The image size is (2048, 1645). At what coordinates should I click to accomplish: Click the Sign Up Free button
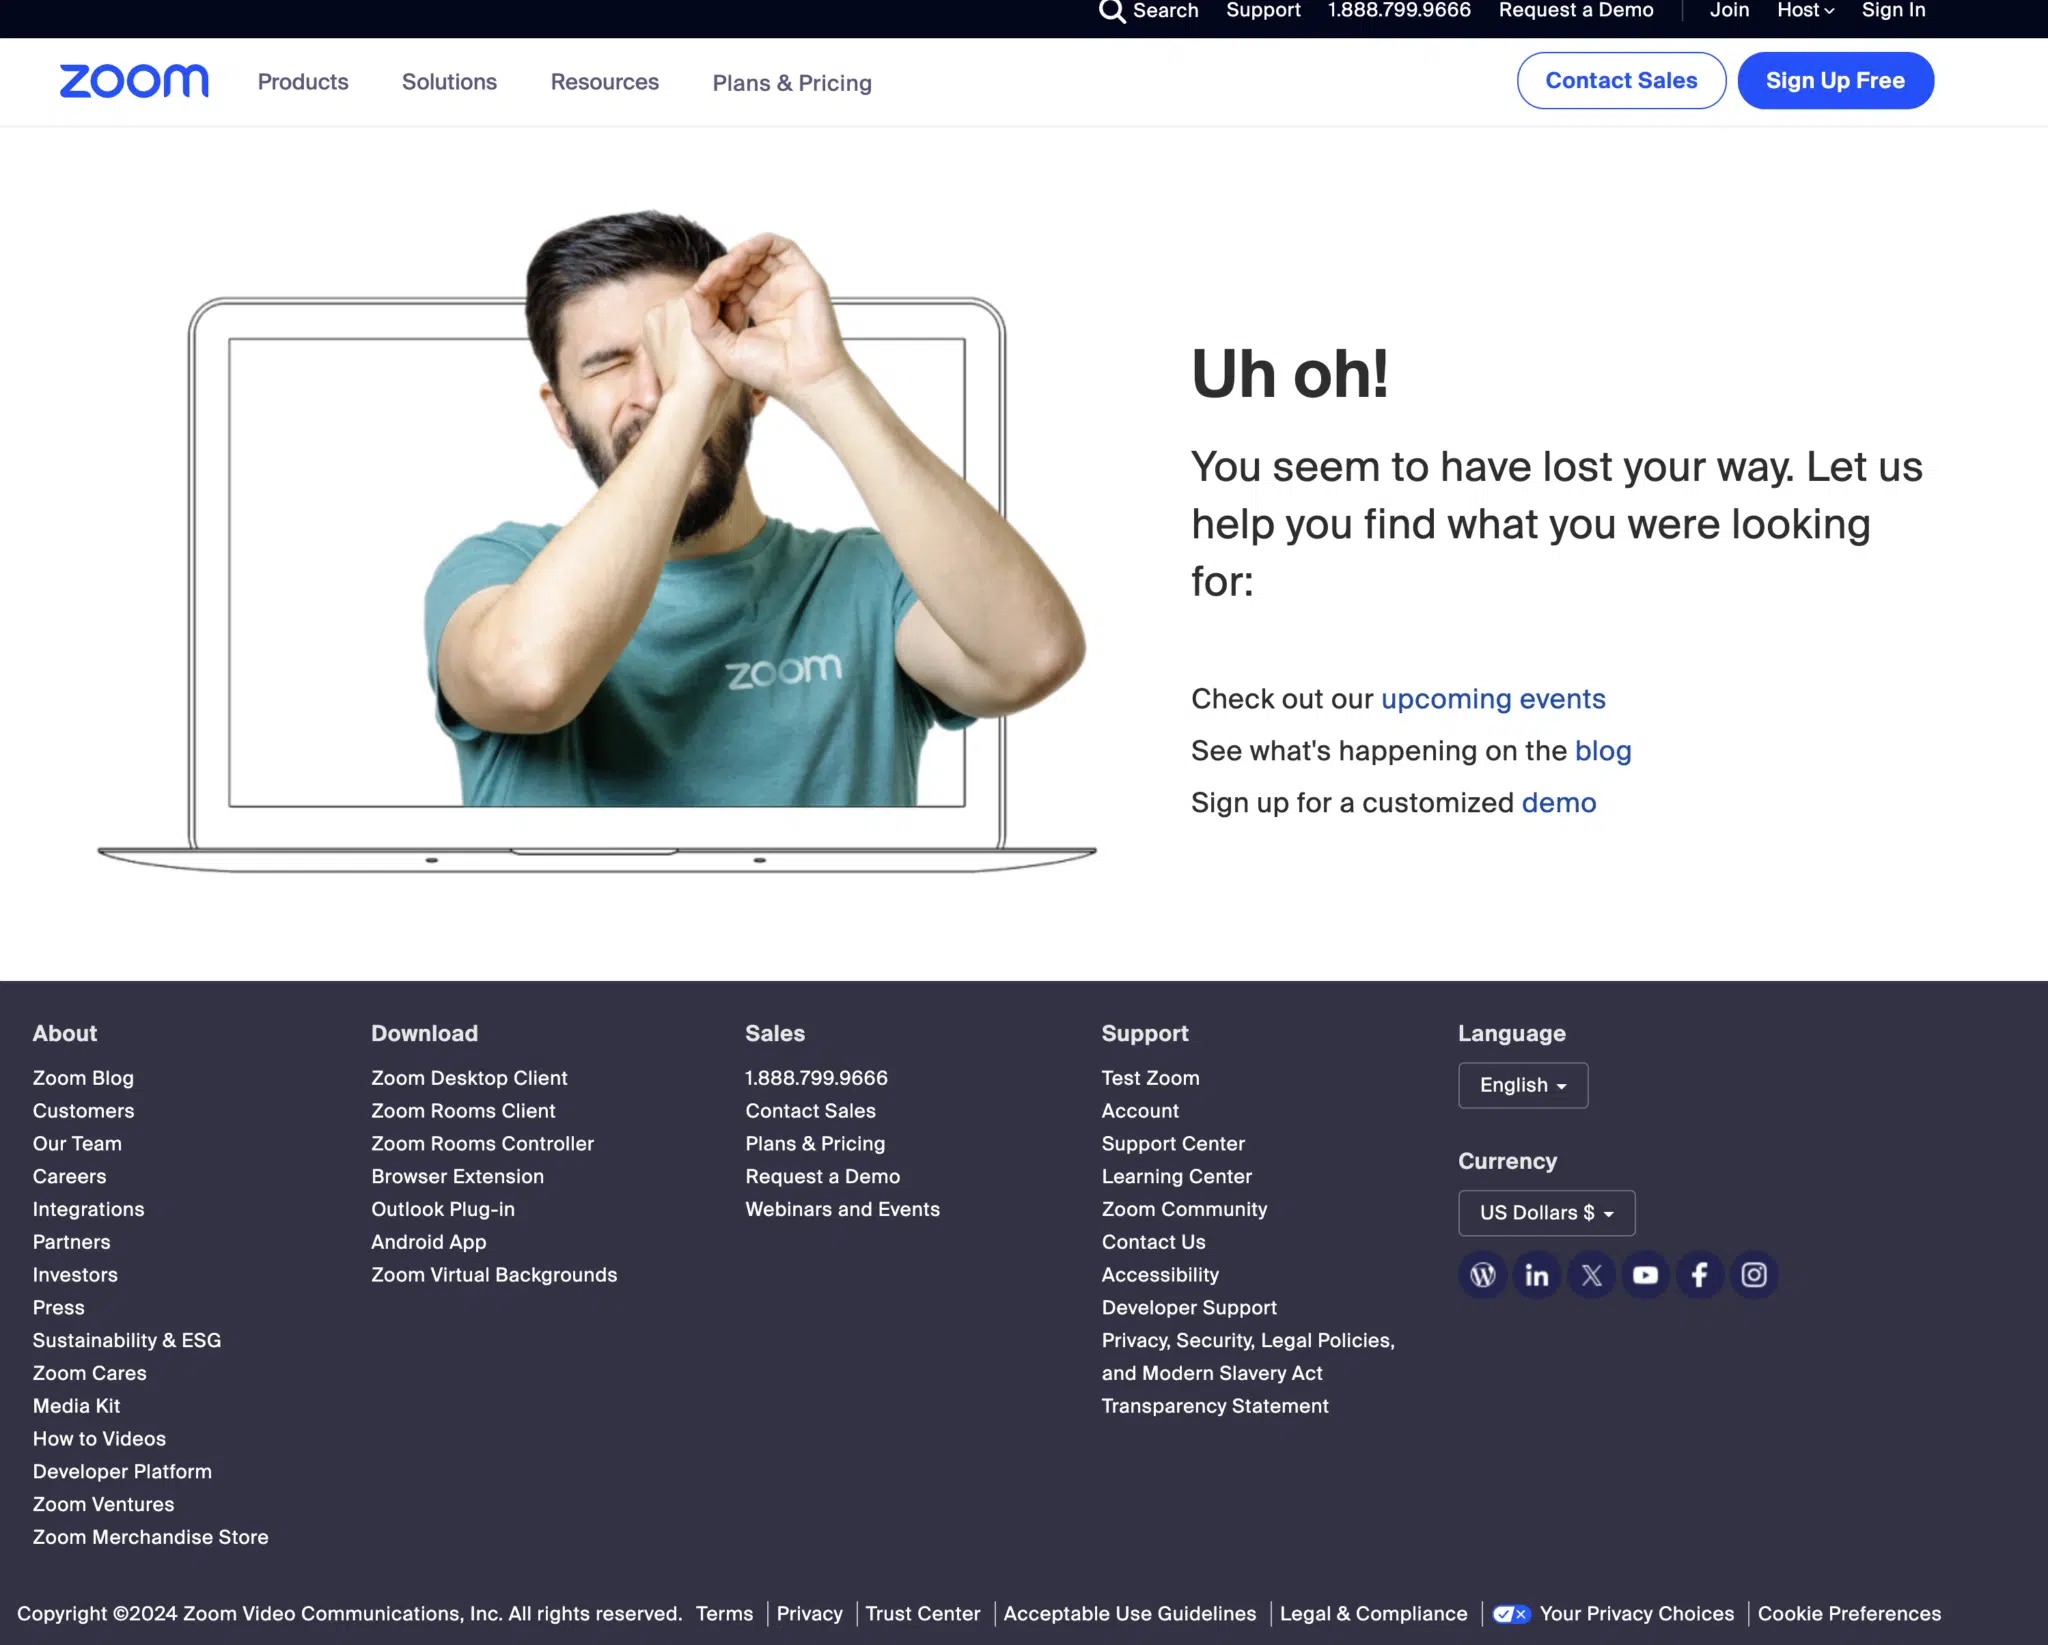coord(1835,81)
